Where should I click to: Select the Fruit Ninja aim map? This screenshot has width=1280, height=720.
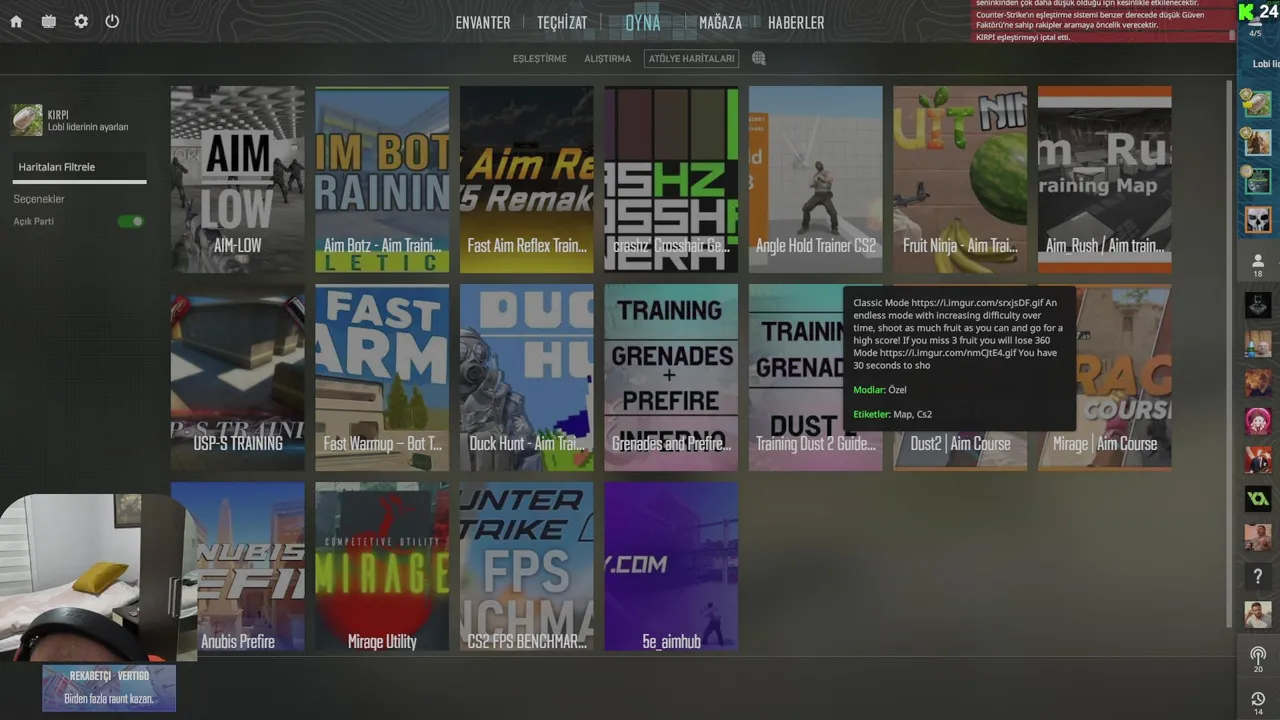pyautogui.click(x=960, y=179)
